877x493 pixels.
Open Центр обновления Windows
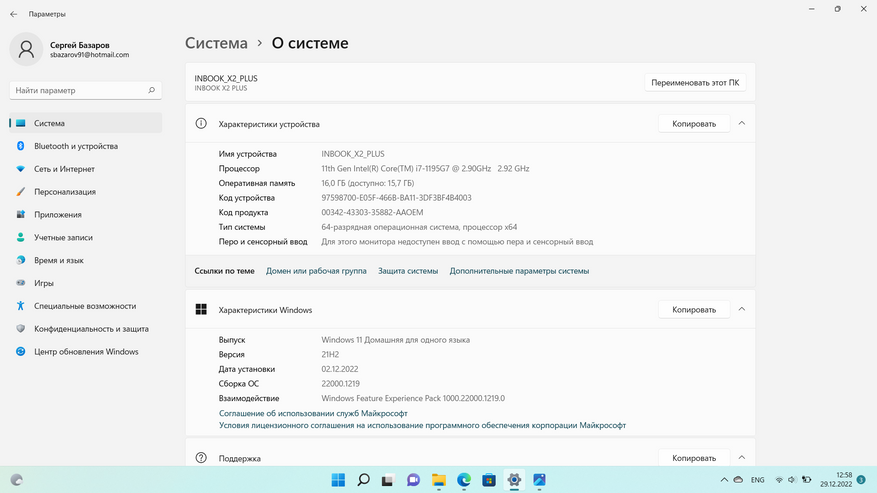pos(86,352)
